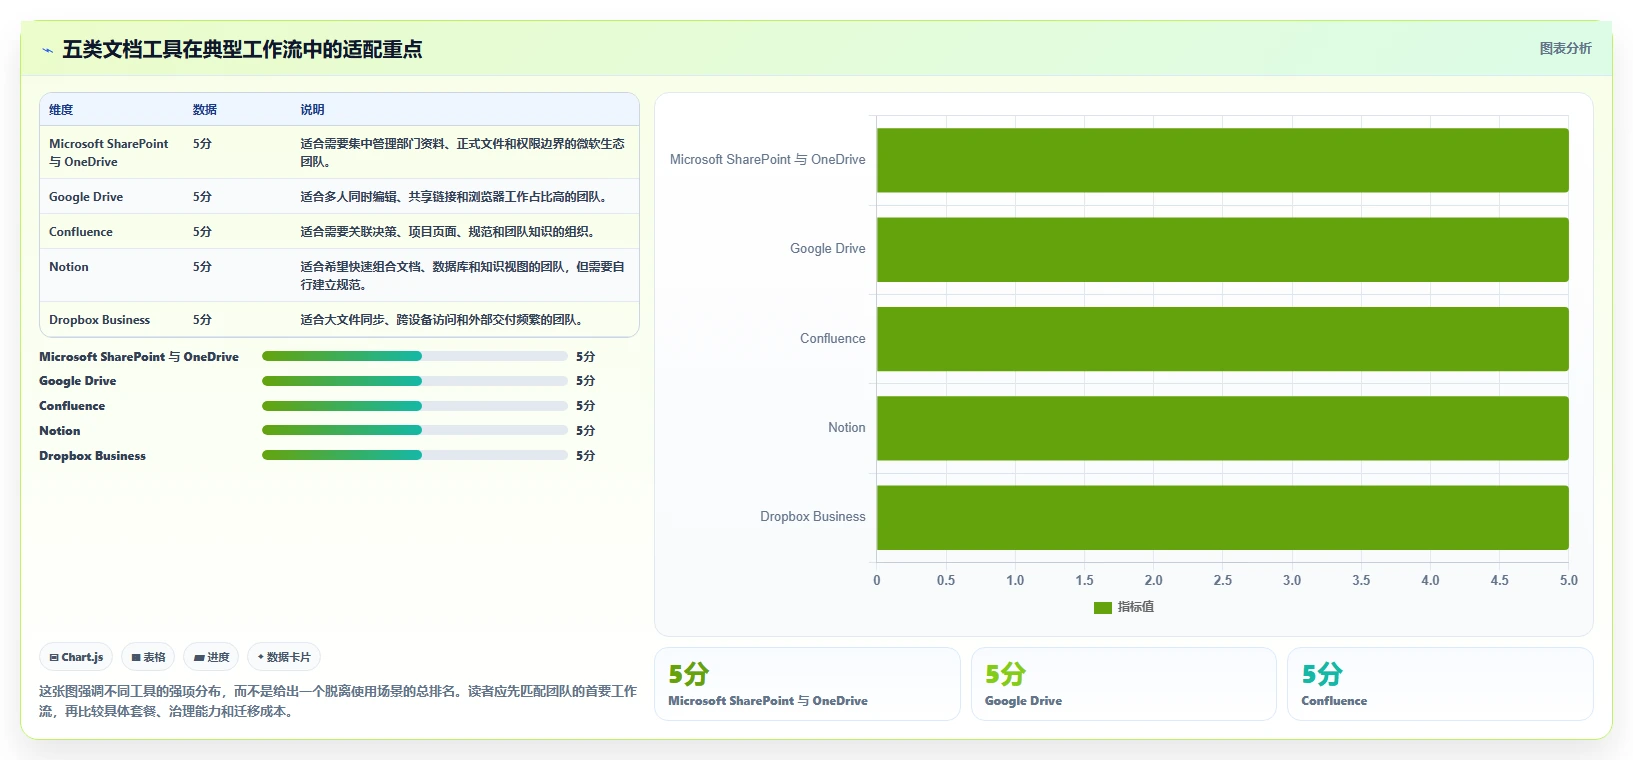Viewport: 1633px width, 760px height.
Task: Click the Notion bar in the chart
Action: (x=1222, y=428)
